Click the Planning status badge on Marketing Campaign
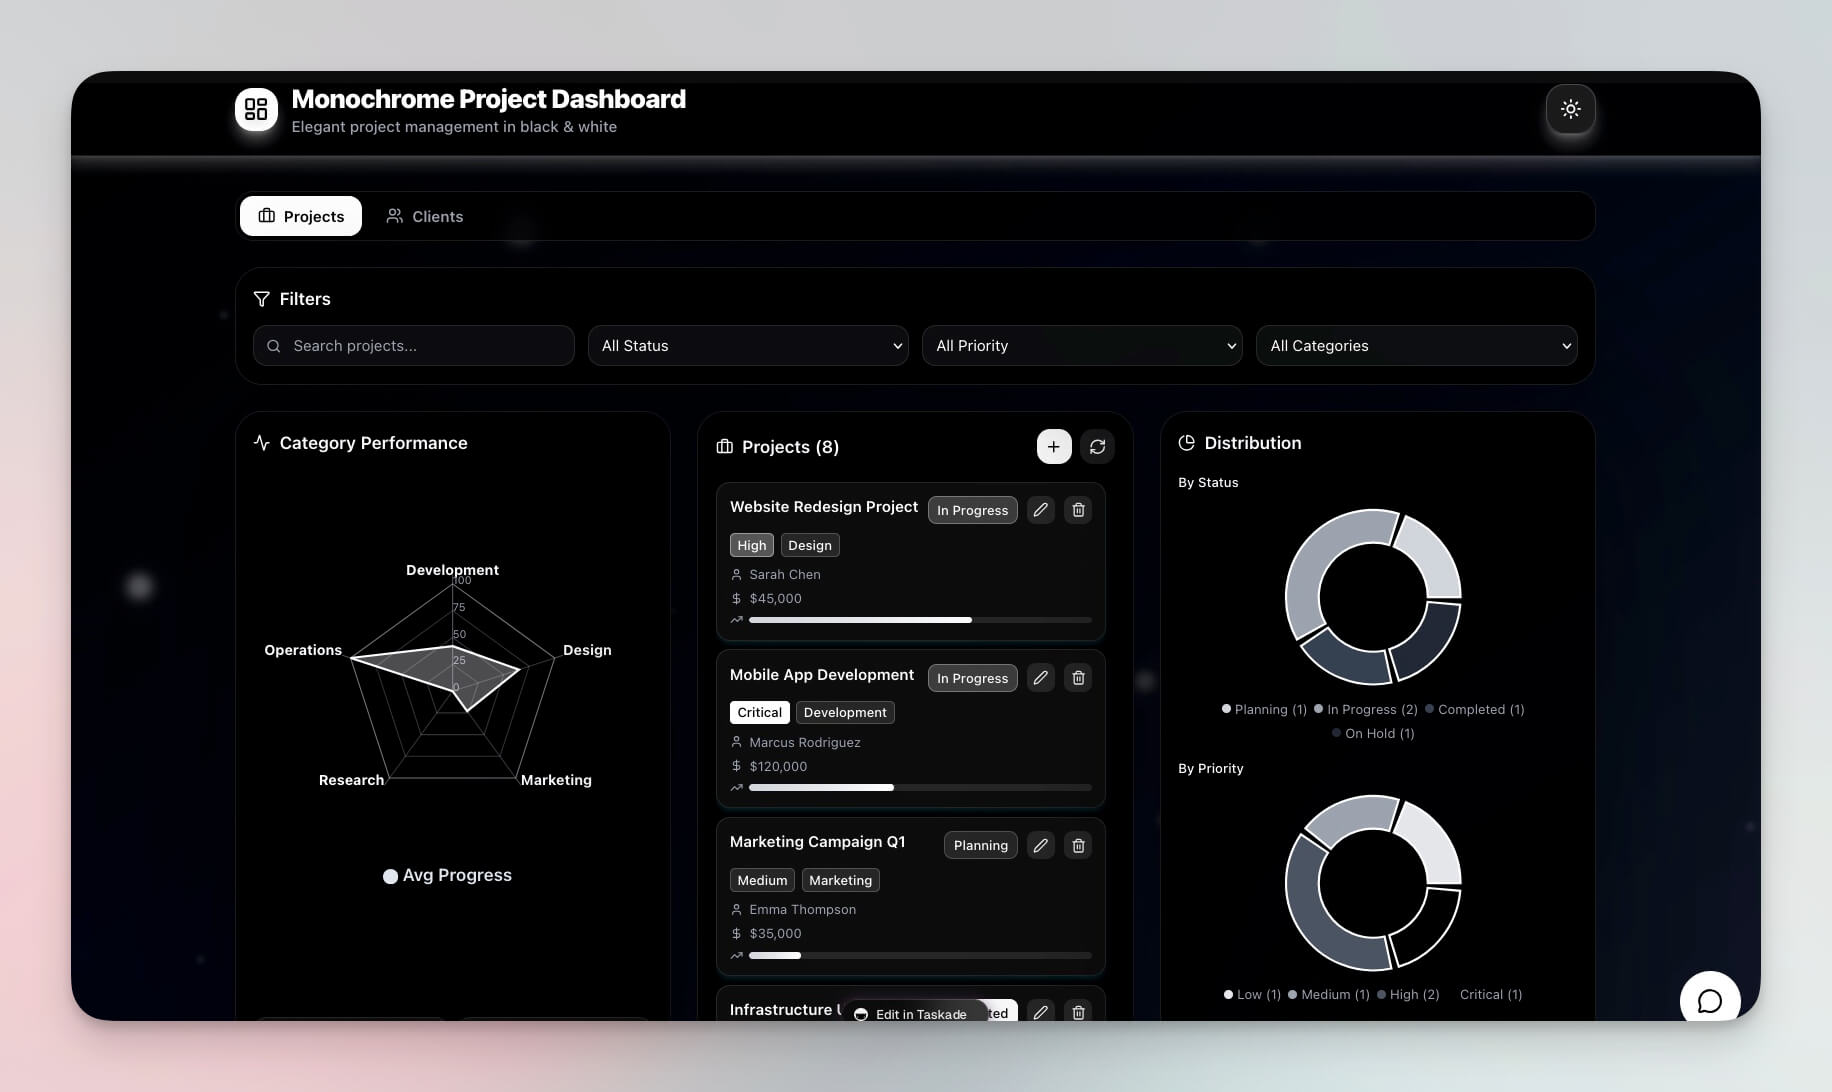The height and width of the screenshot is (1092, 1832). coord(980,845)
